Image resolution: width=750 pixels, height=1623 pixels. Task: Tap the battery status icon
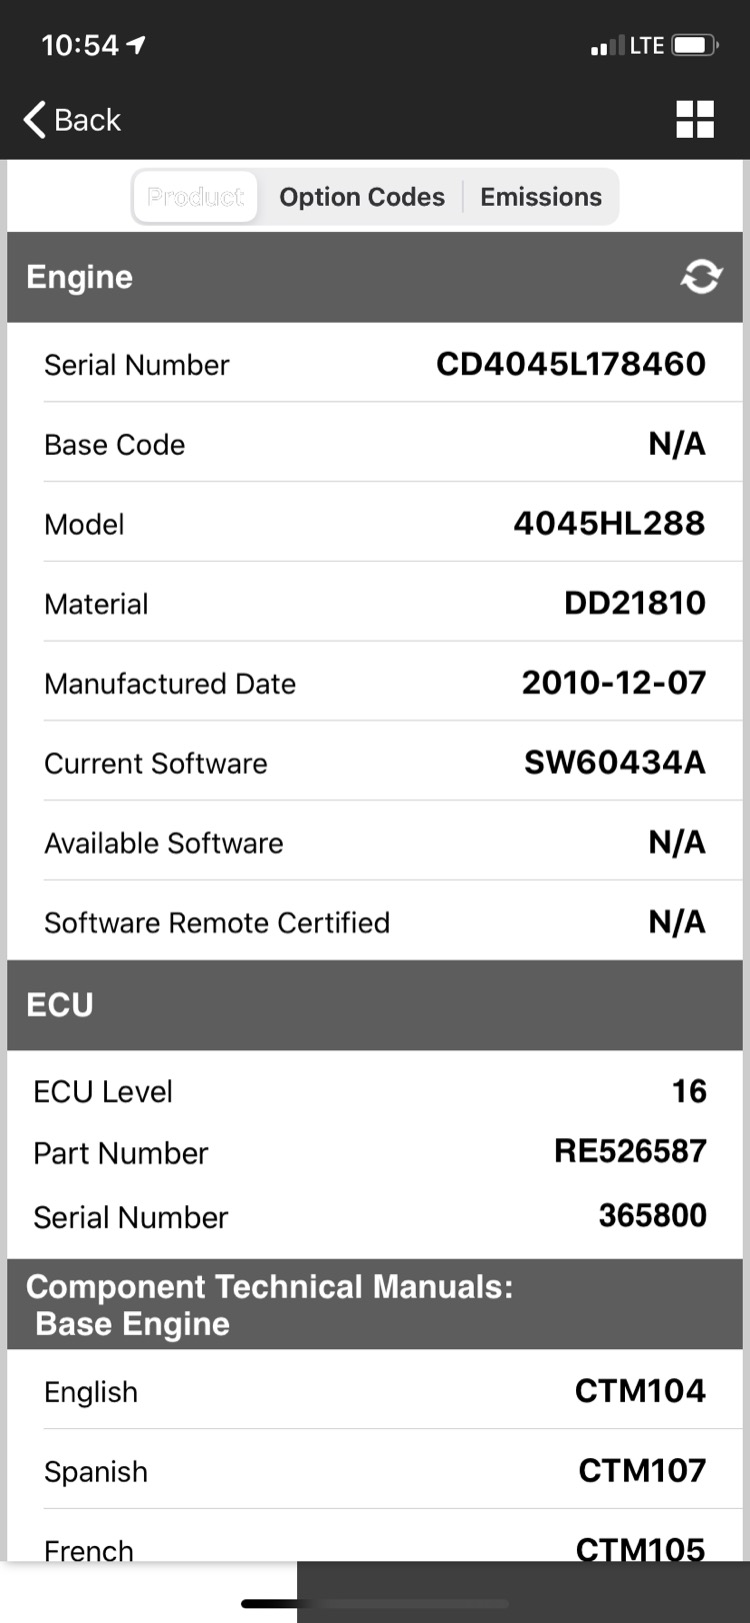pyautogui.click(x=695, y=46)
